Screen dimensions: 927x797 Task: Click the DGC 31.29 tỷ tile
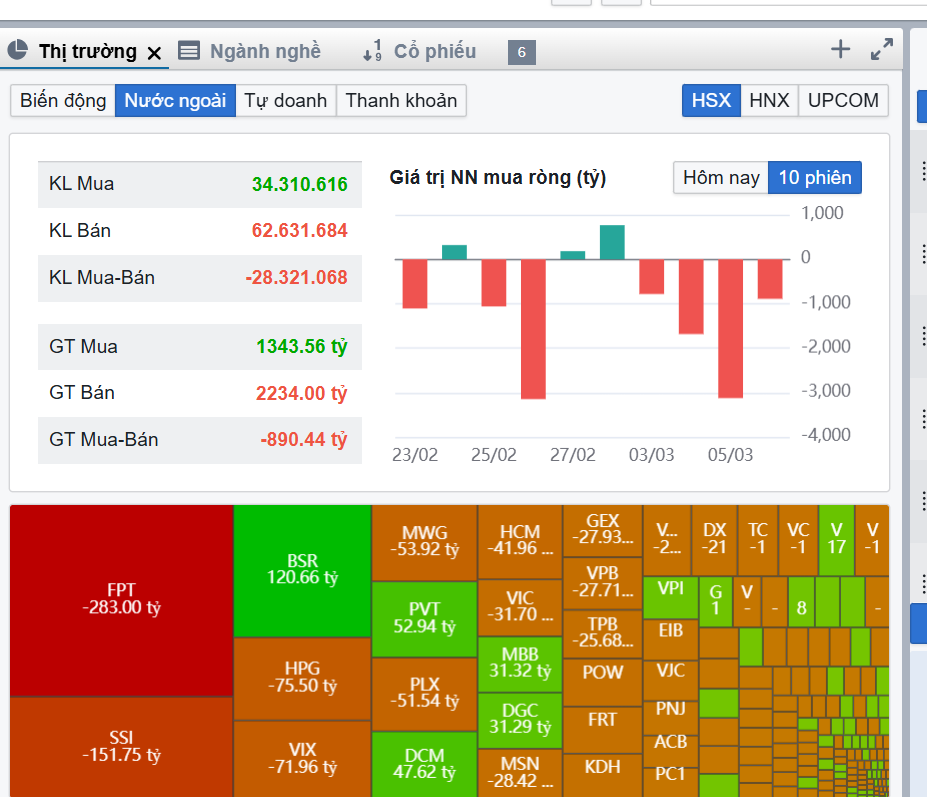click(x=520, y=720)
